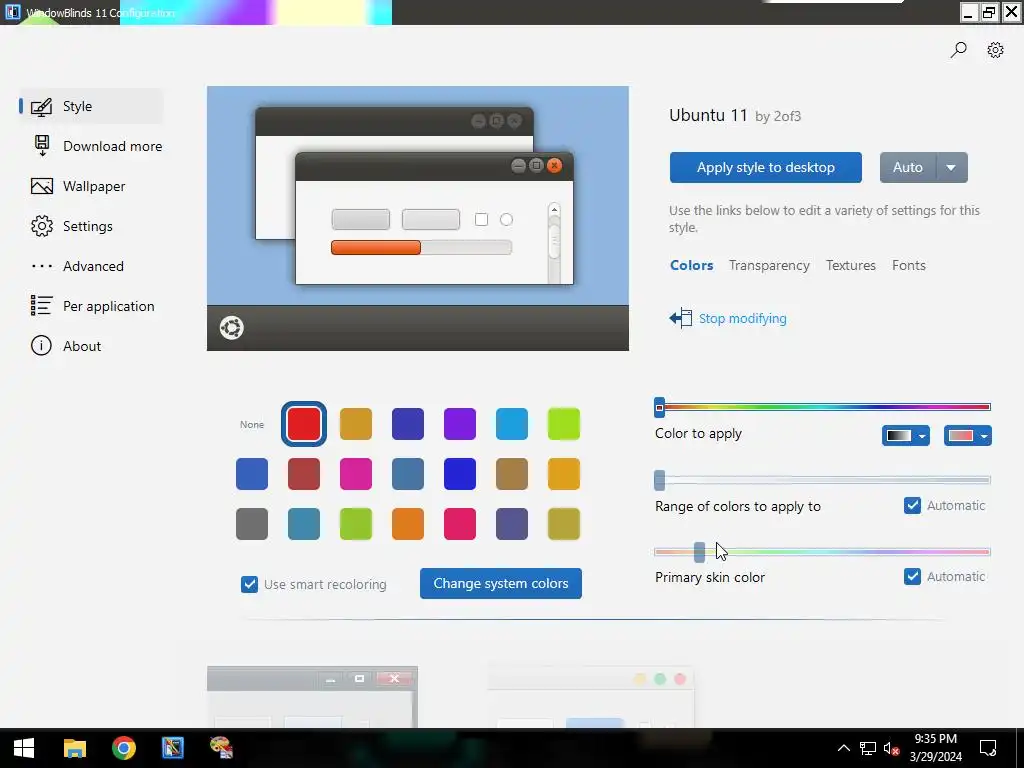Toggle Automatic for Range of colors
1024x768 pixels.
pos(912,505)
